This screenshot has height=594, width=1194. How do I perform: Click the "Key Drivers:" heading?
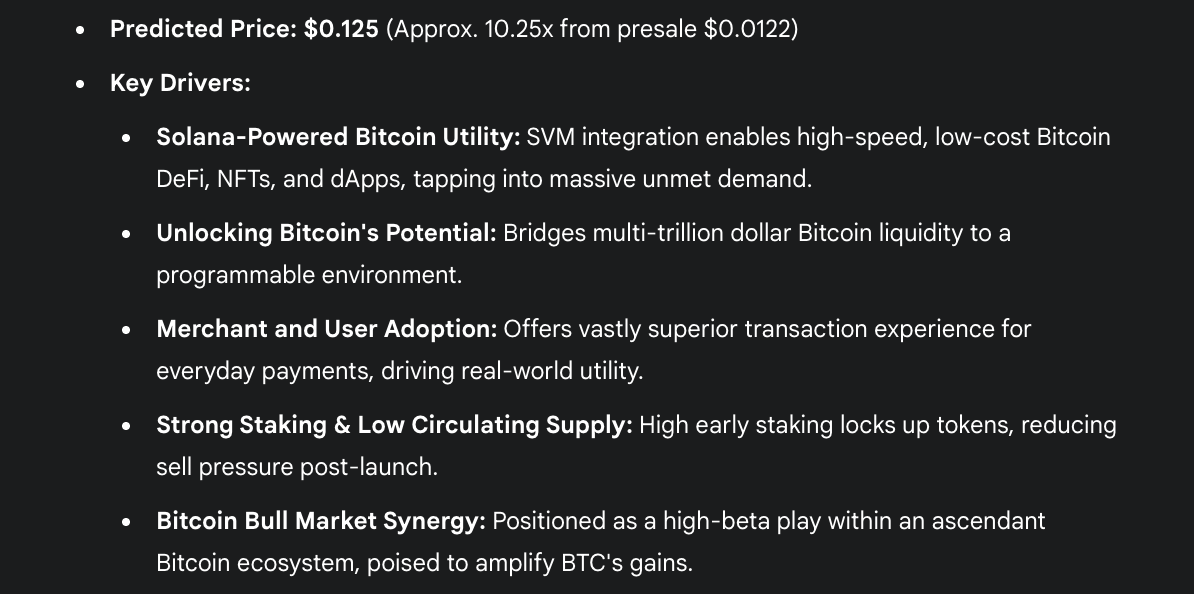[x=180, y=83]
